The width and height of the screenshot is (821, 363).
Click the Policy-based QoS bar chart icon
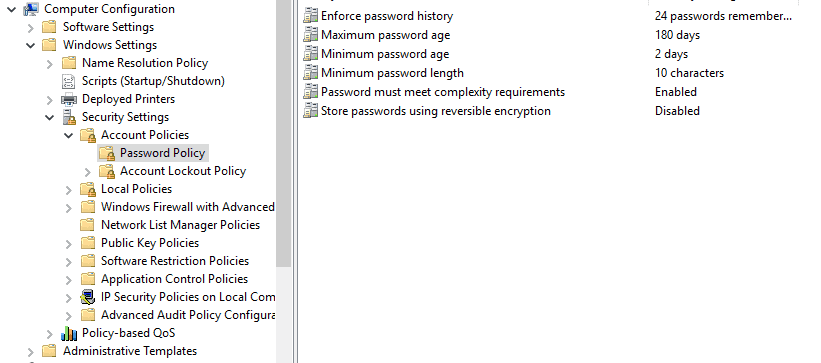pyautogui.click(x=69, y=333)
